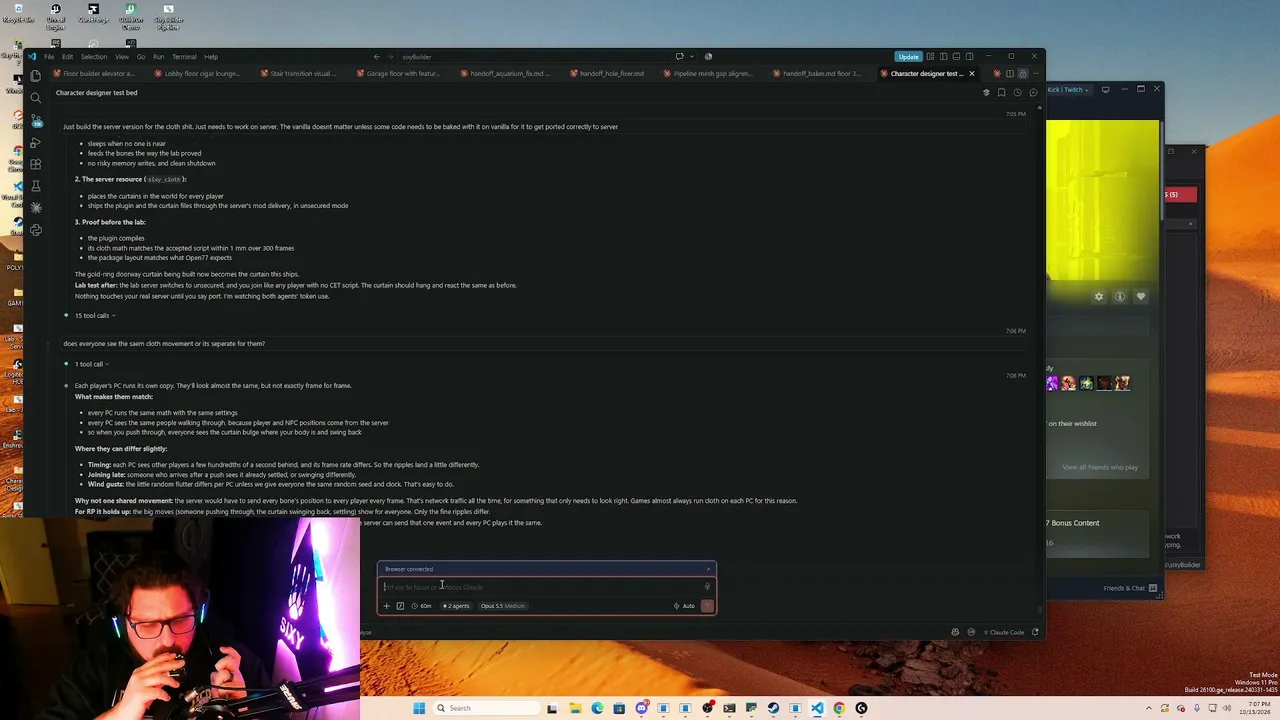Expand the 1 tool call section
The image size is (1280, 720).
tap(92, 364)
